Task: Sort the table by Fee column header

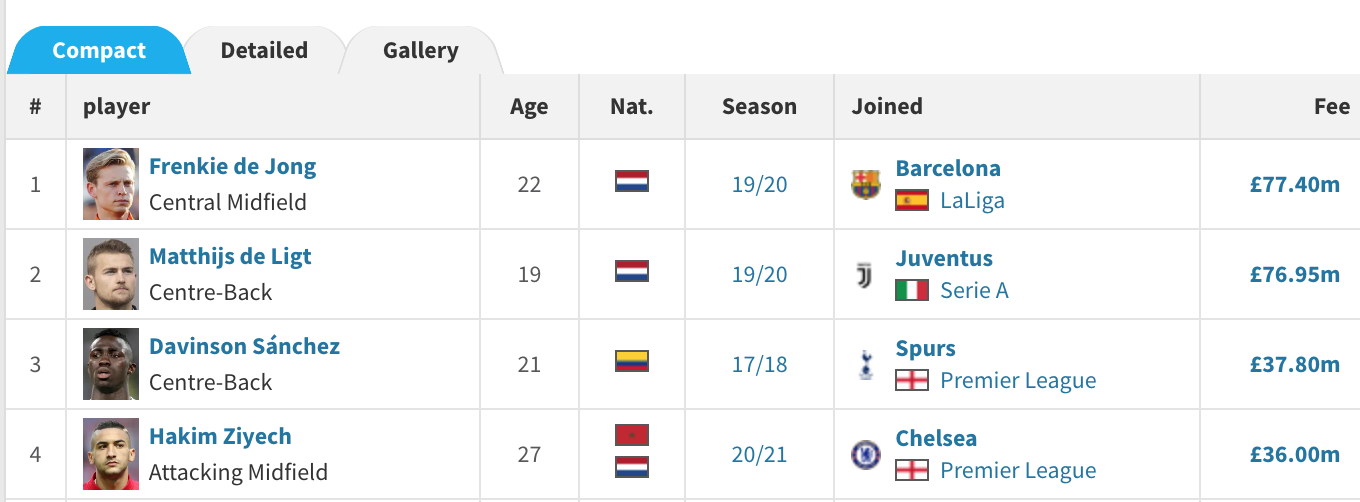Action: pyautogui.click(x=1331, y=107)
